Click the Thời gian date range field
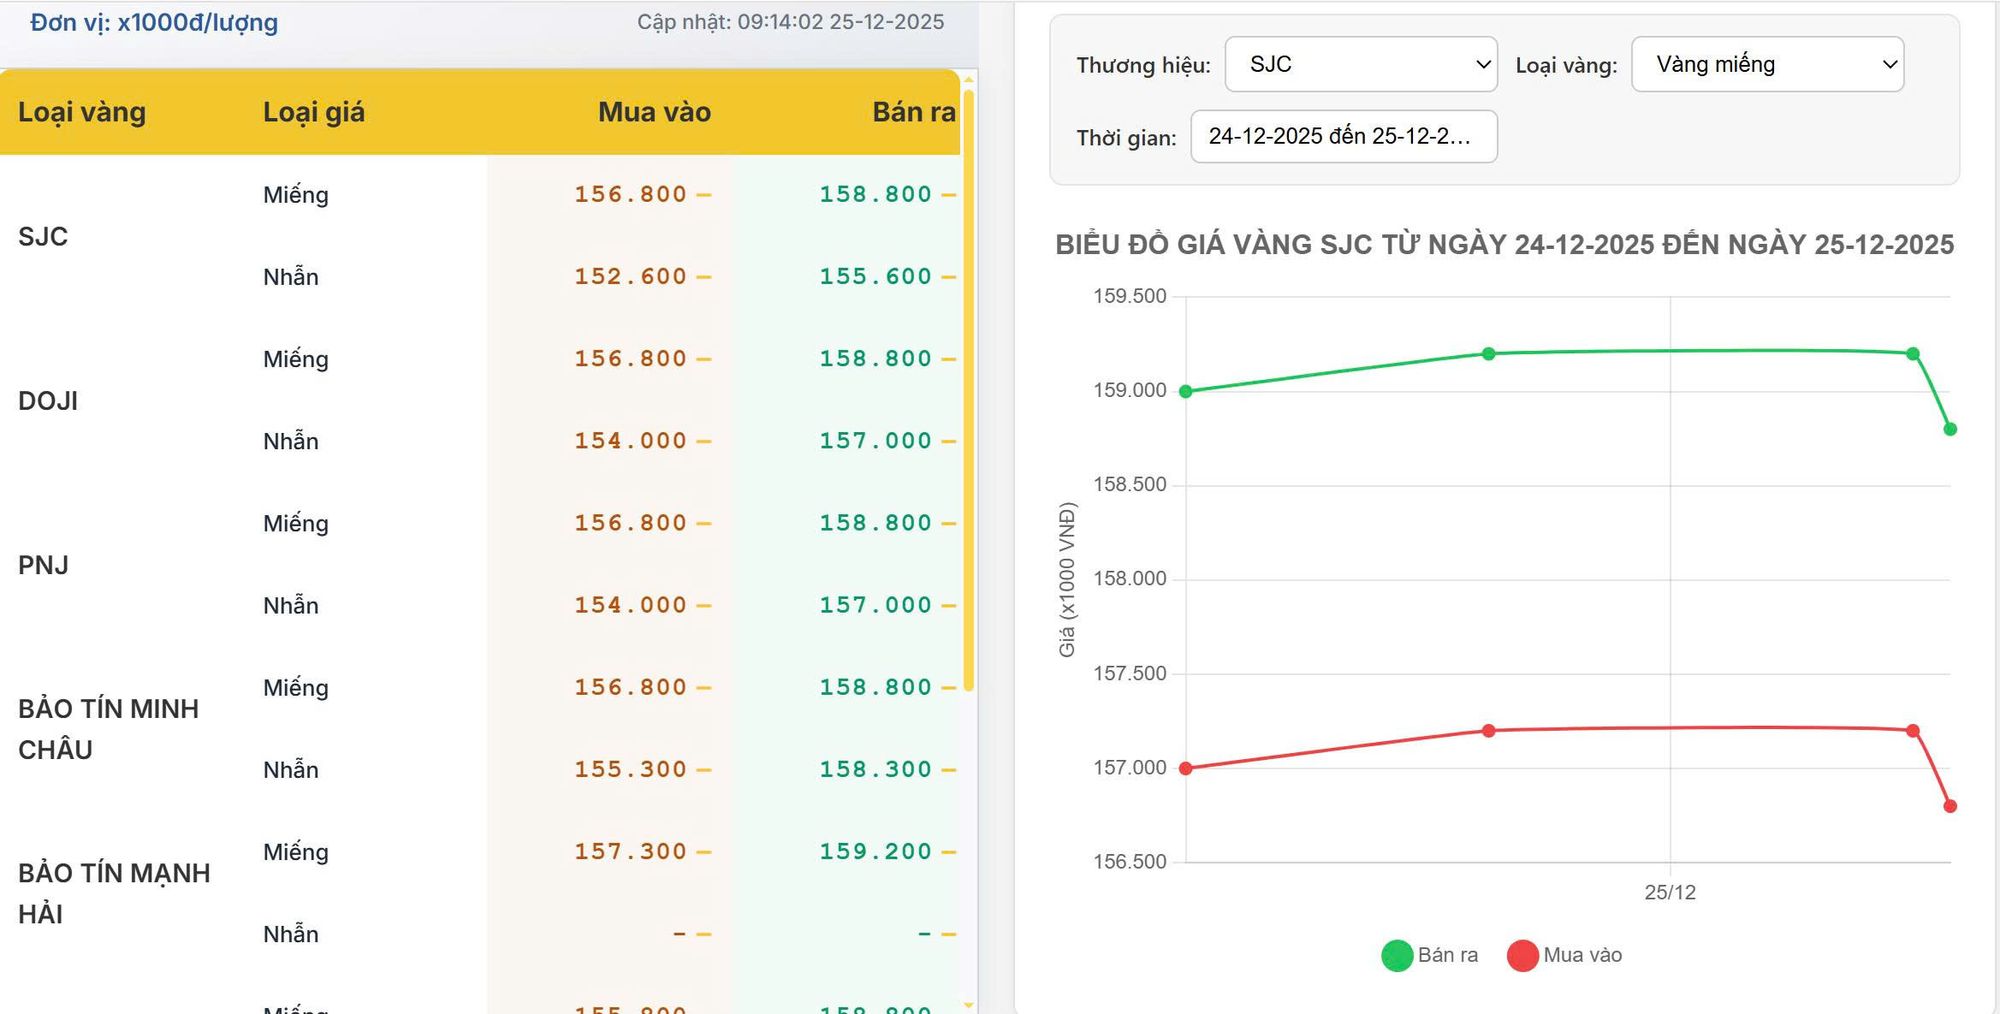This screenshot has width=2000, height=1014. (x=1343, y=137)
